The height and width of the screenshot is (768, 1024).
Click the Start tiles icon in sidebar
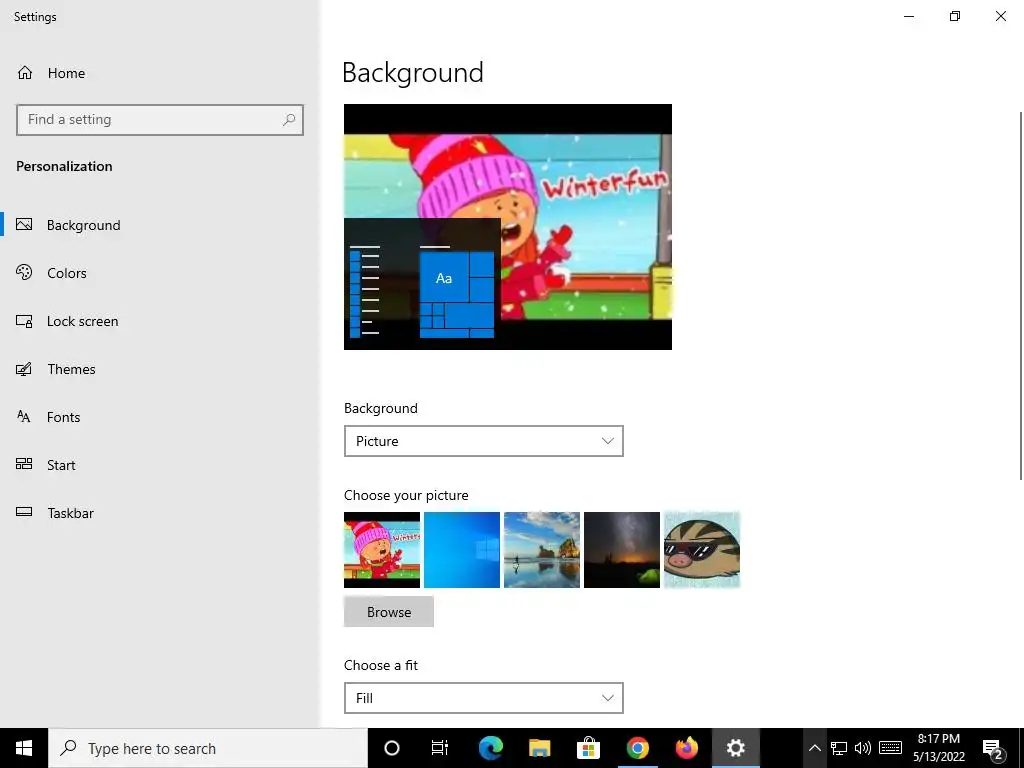click(24, 464)
